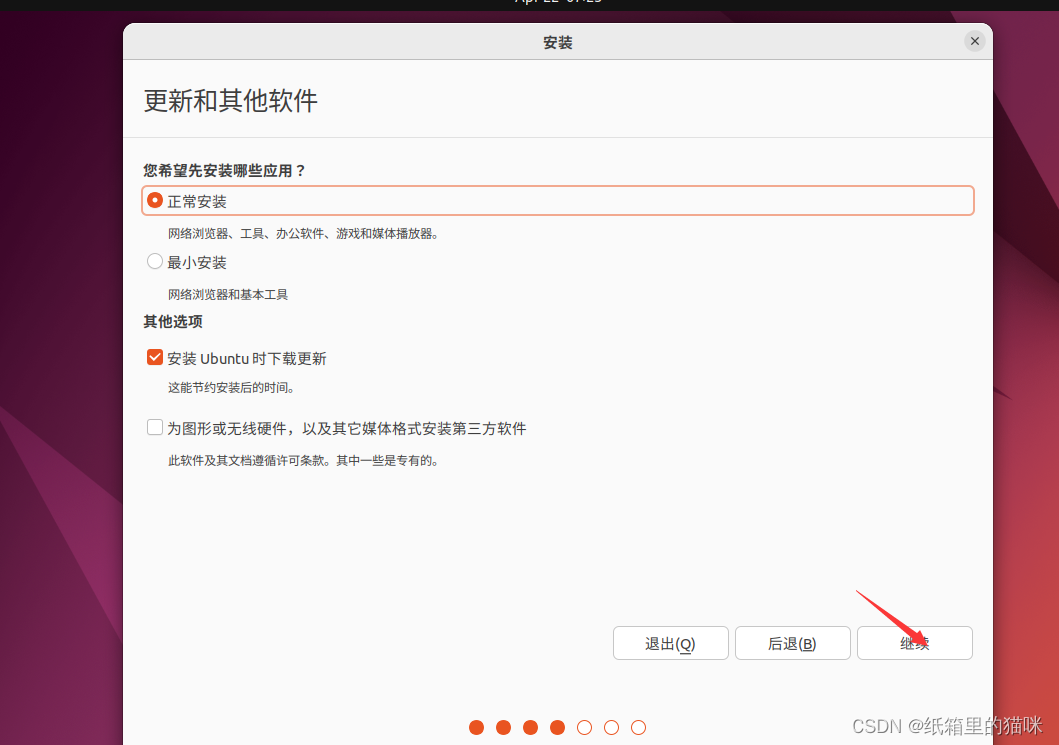Screen dimensions: 1059x745
Task: Click the date and time in top bar
Action: coord(558,2)
